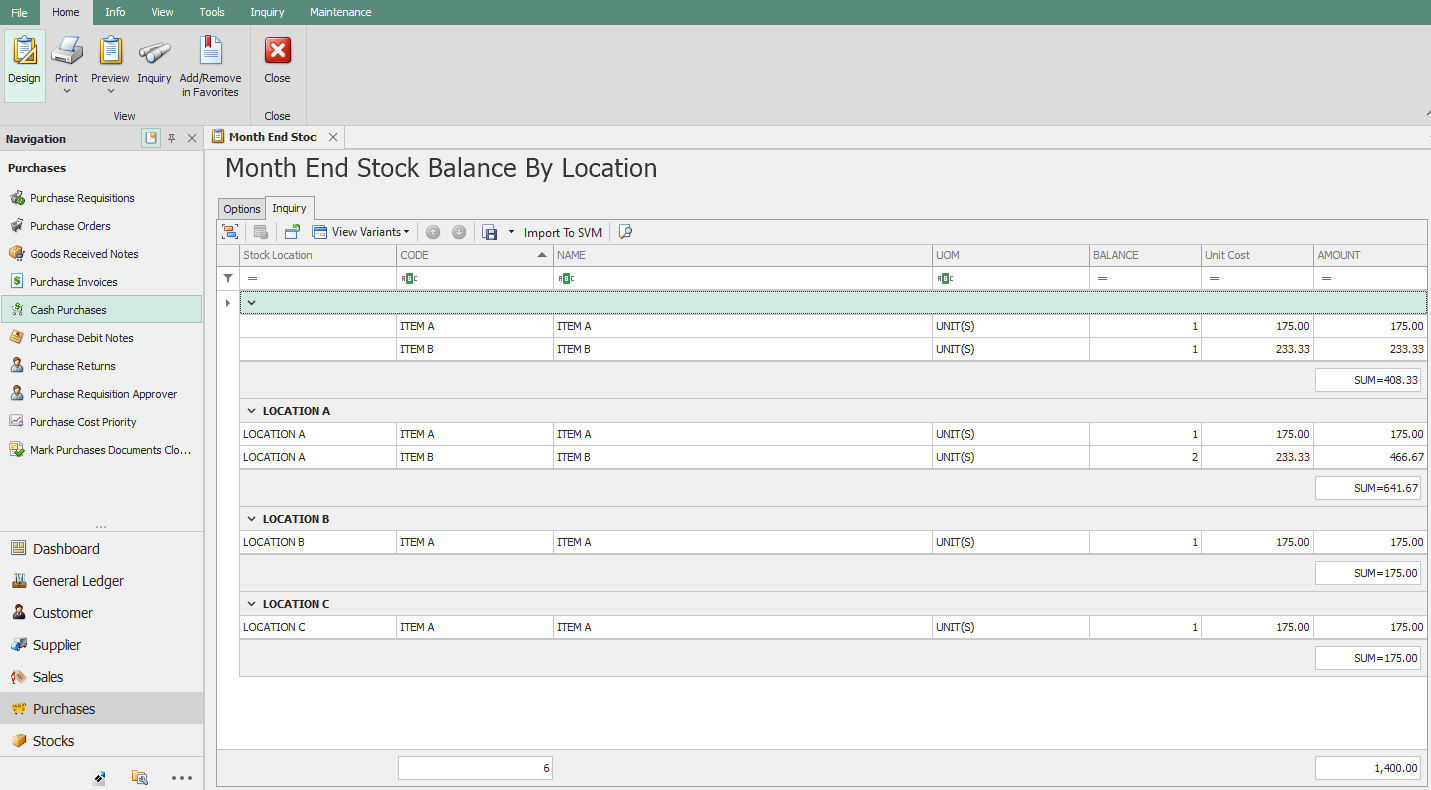
Task: Go to Dashboard module
Action: pos(101,549)
